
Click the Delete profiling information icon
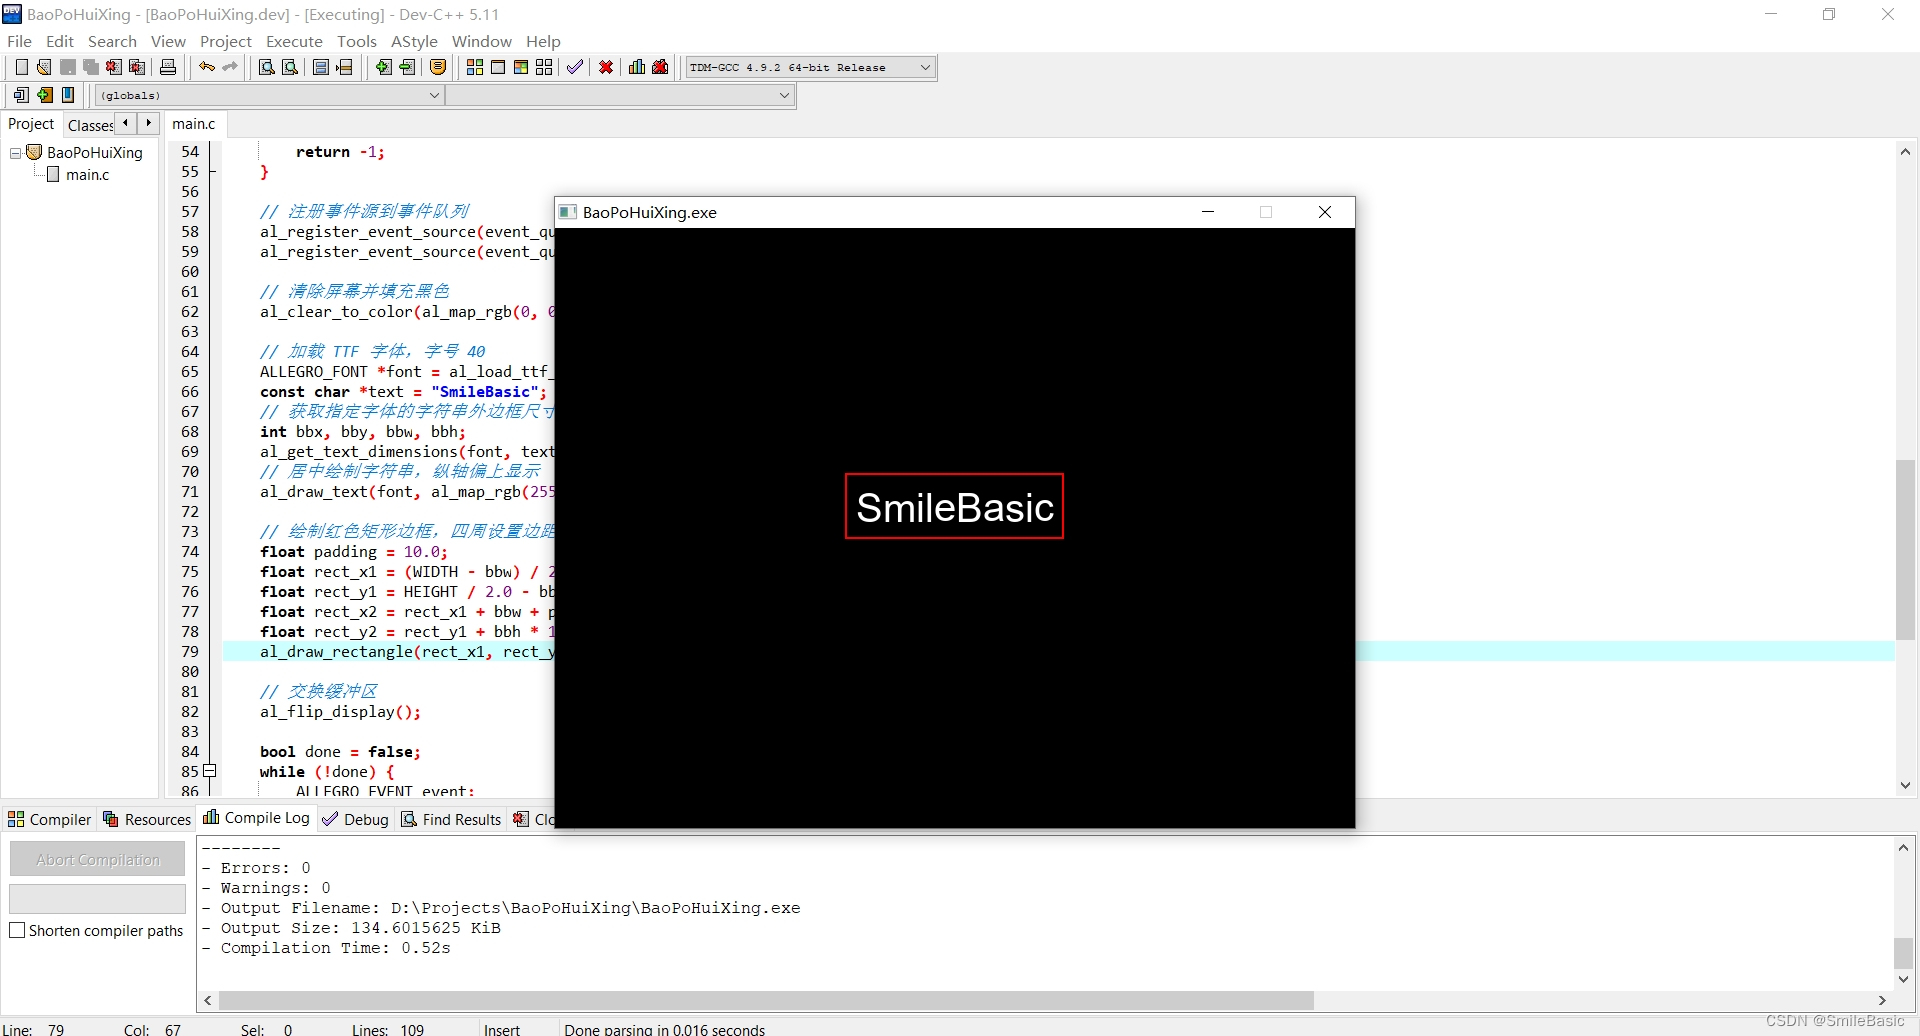tap(660, 67)
